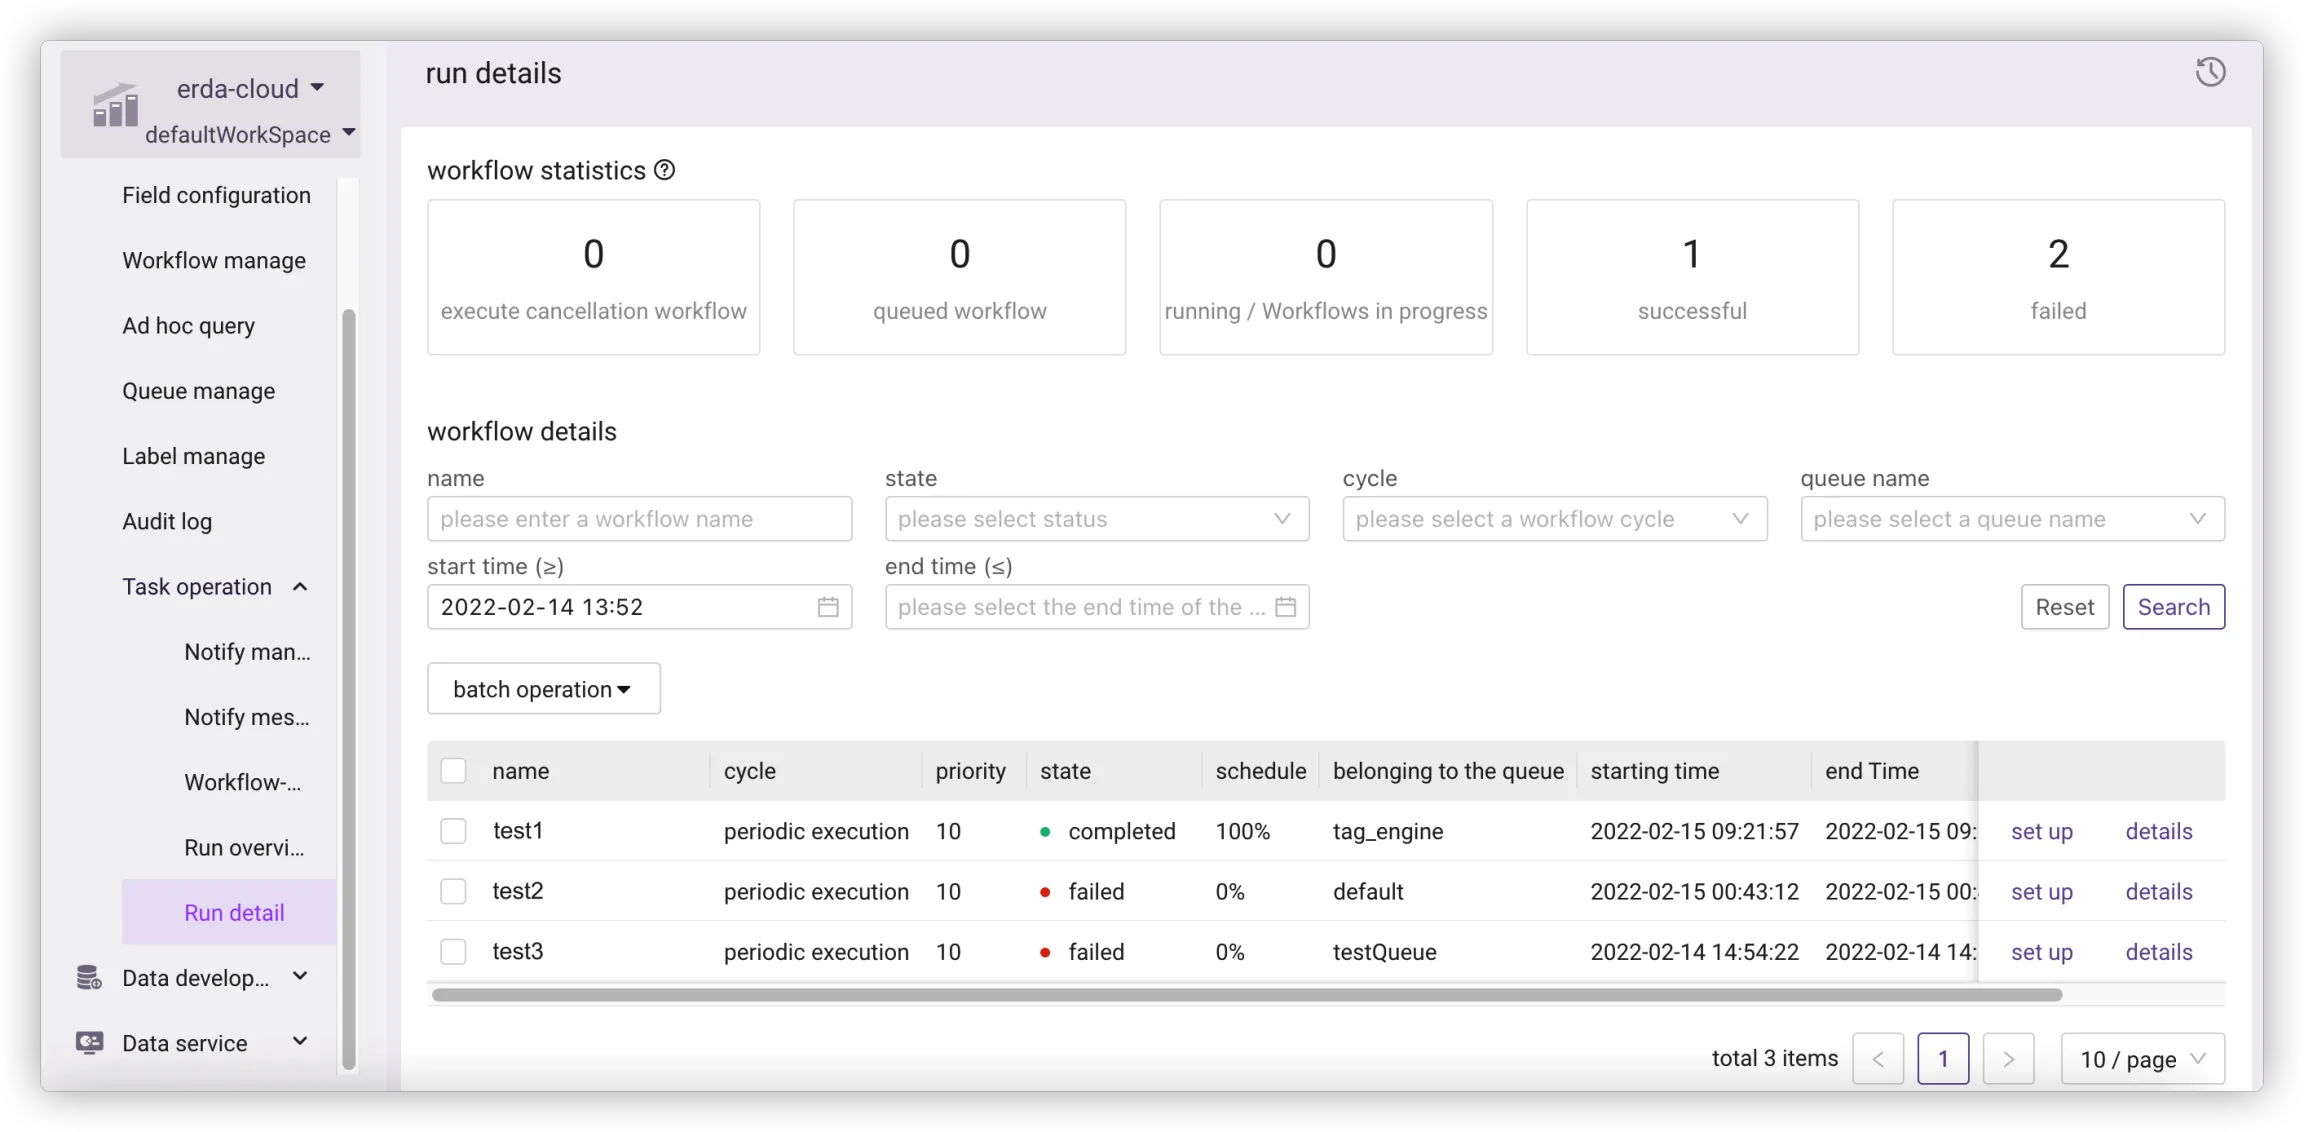
Task: Select all rows via header checkbox
Action: tap(453, 771)
